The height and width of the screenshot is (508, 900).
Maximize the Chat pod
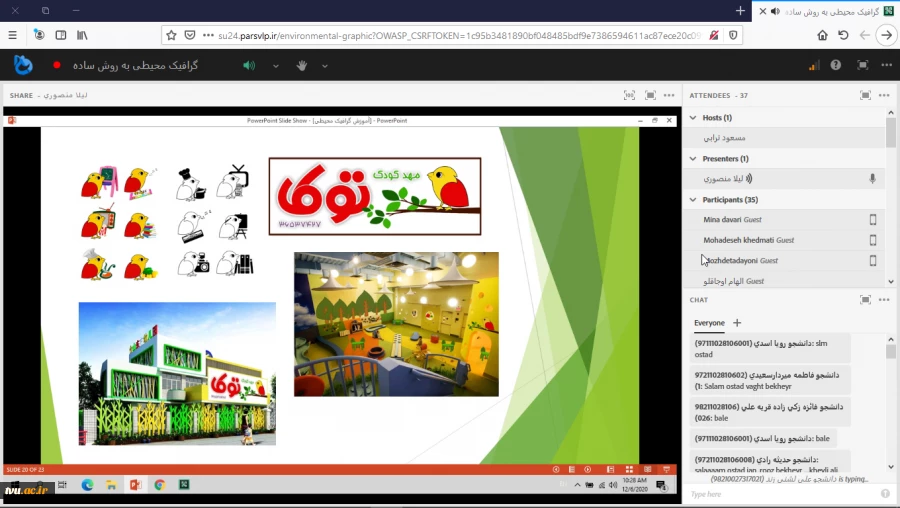coord(865,299)
